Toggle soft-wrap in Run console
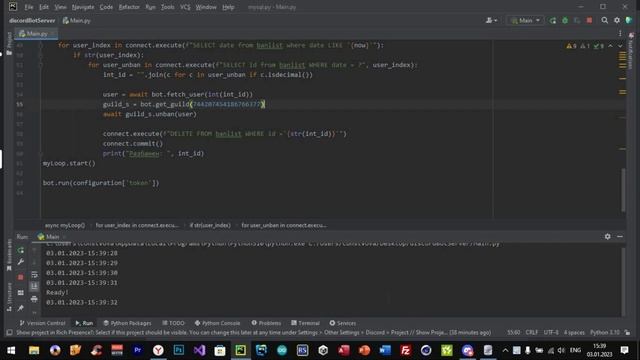 click(x=34, y=274)
